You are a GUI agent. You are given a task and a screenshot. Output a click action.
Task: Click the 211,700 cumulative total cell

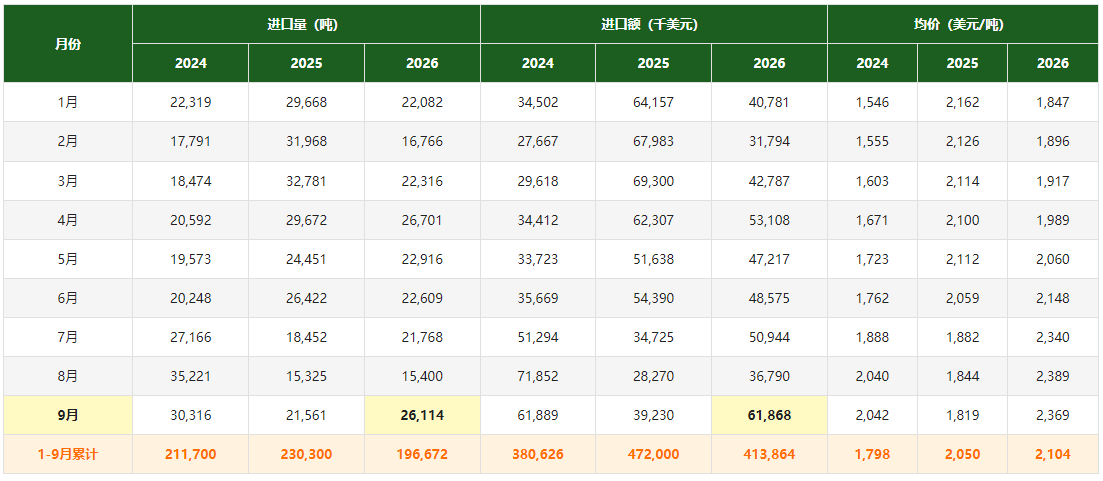191,454
